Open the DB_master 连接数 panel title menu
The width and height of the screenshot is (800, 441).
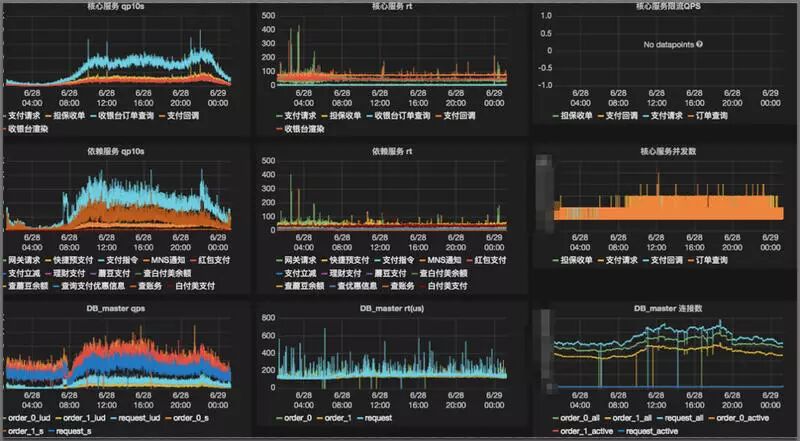(x=668, y=308)
